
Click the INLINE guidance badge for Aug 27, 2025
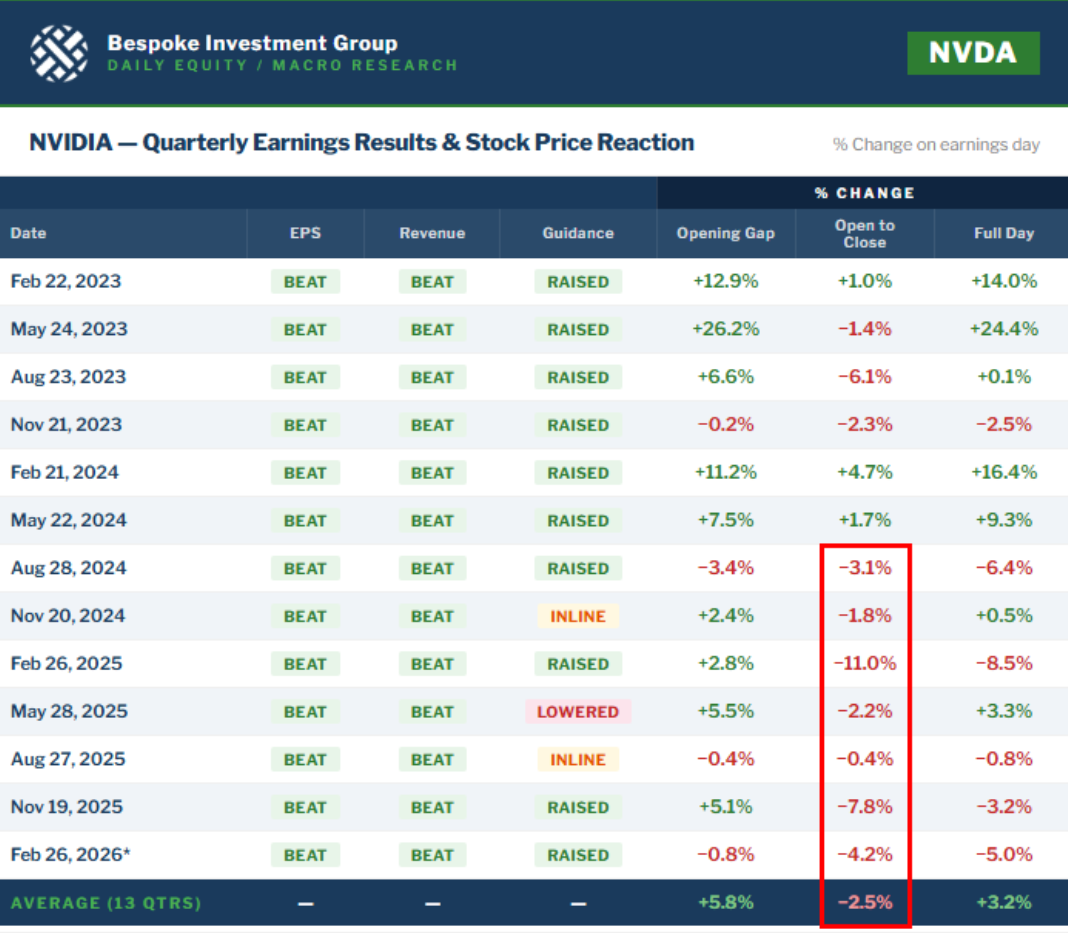coord(578,760)
